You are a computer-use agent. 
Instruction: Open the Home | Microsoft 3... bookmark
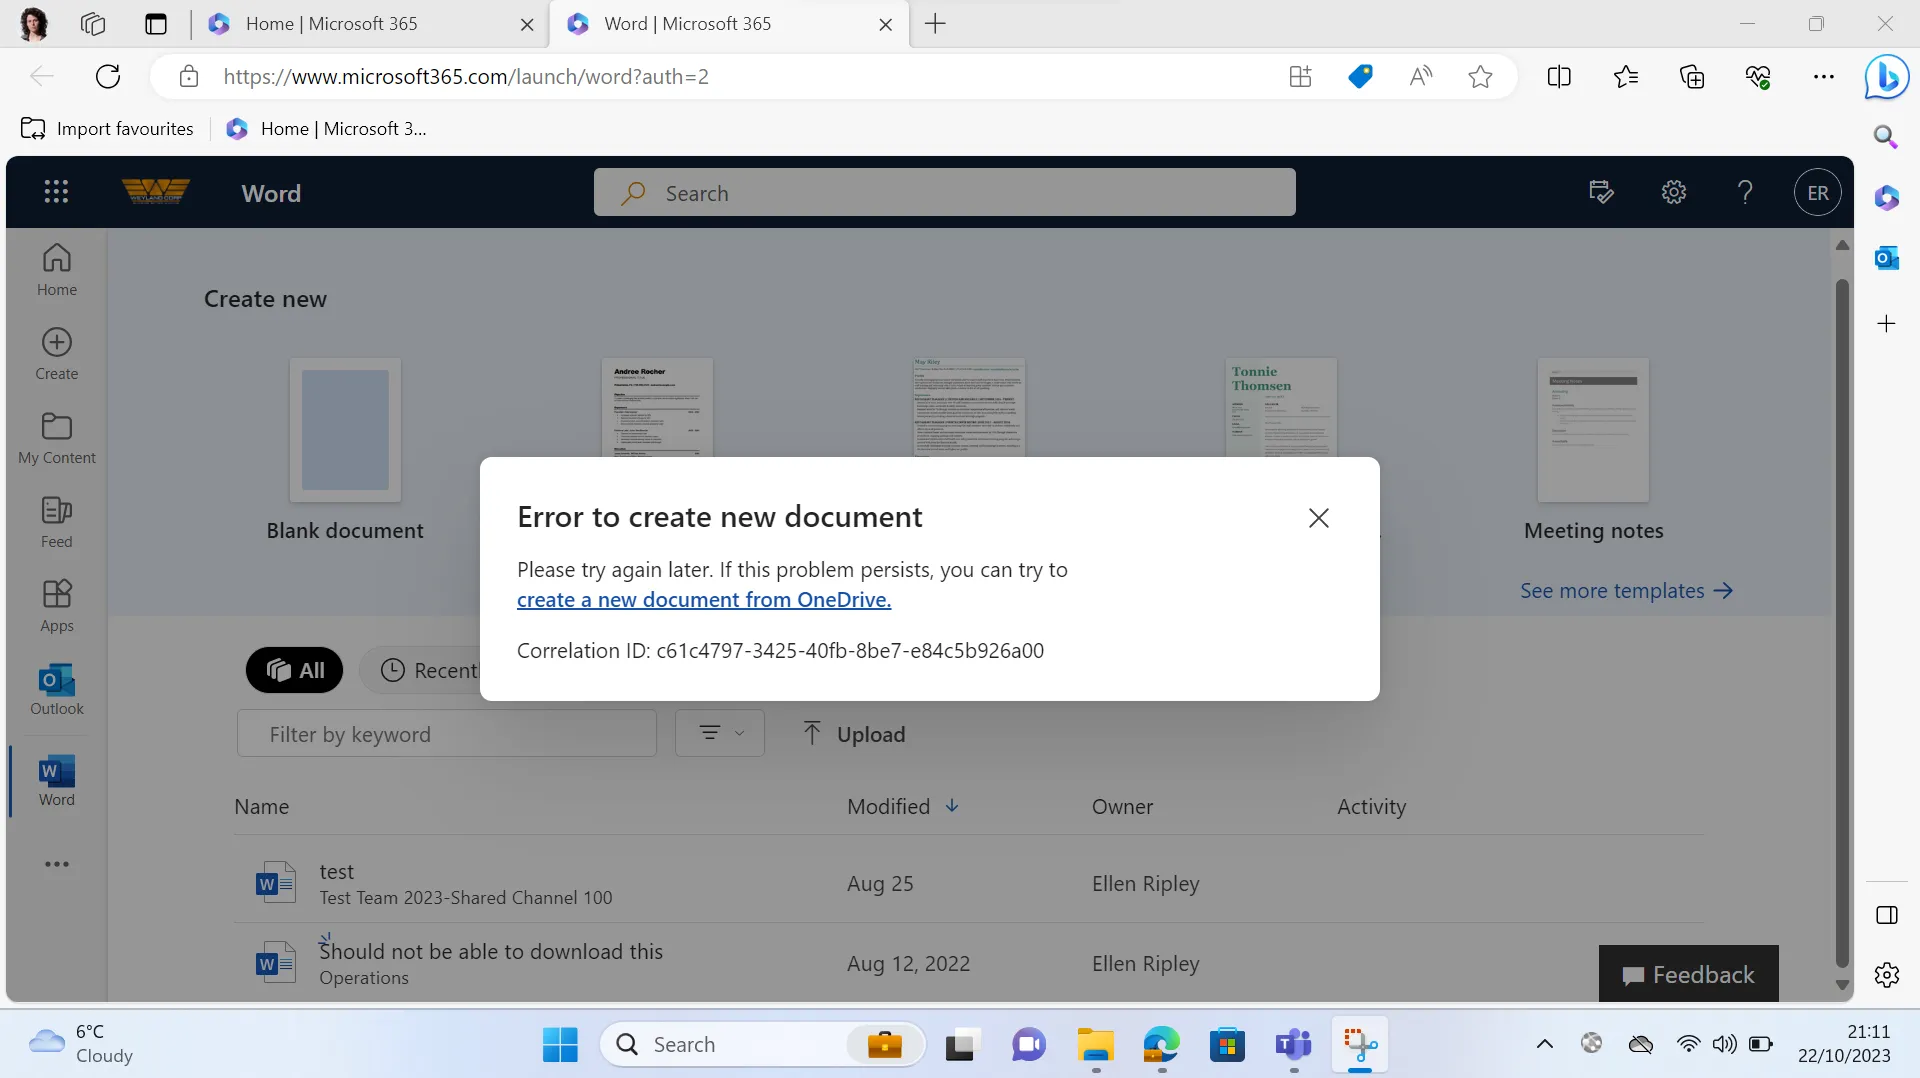click(327, 129)
